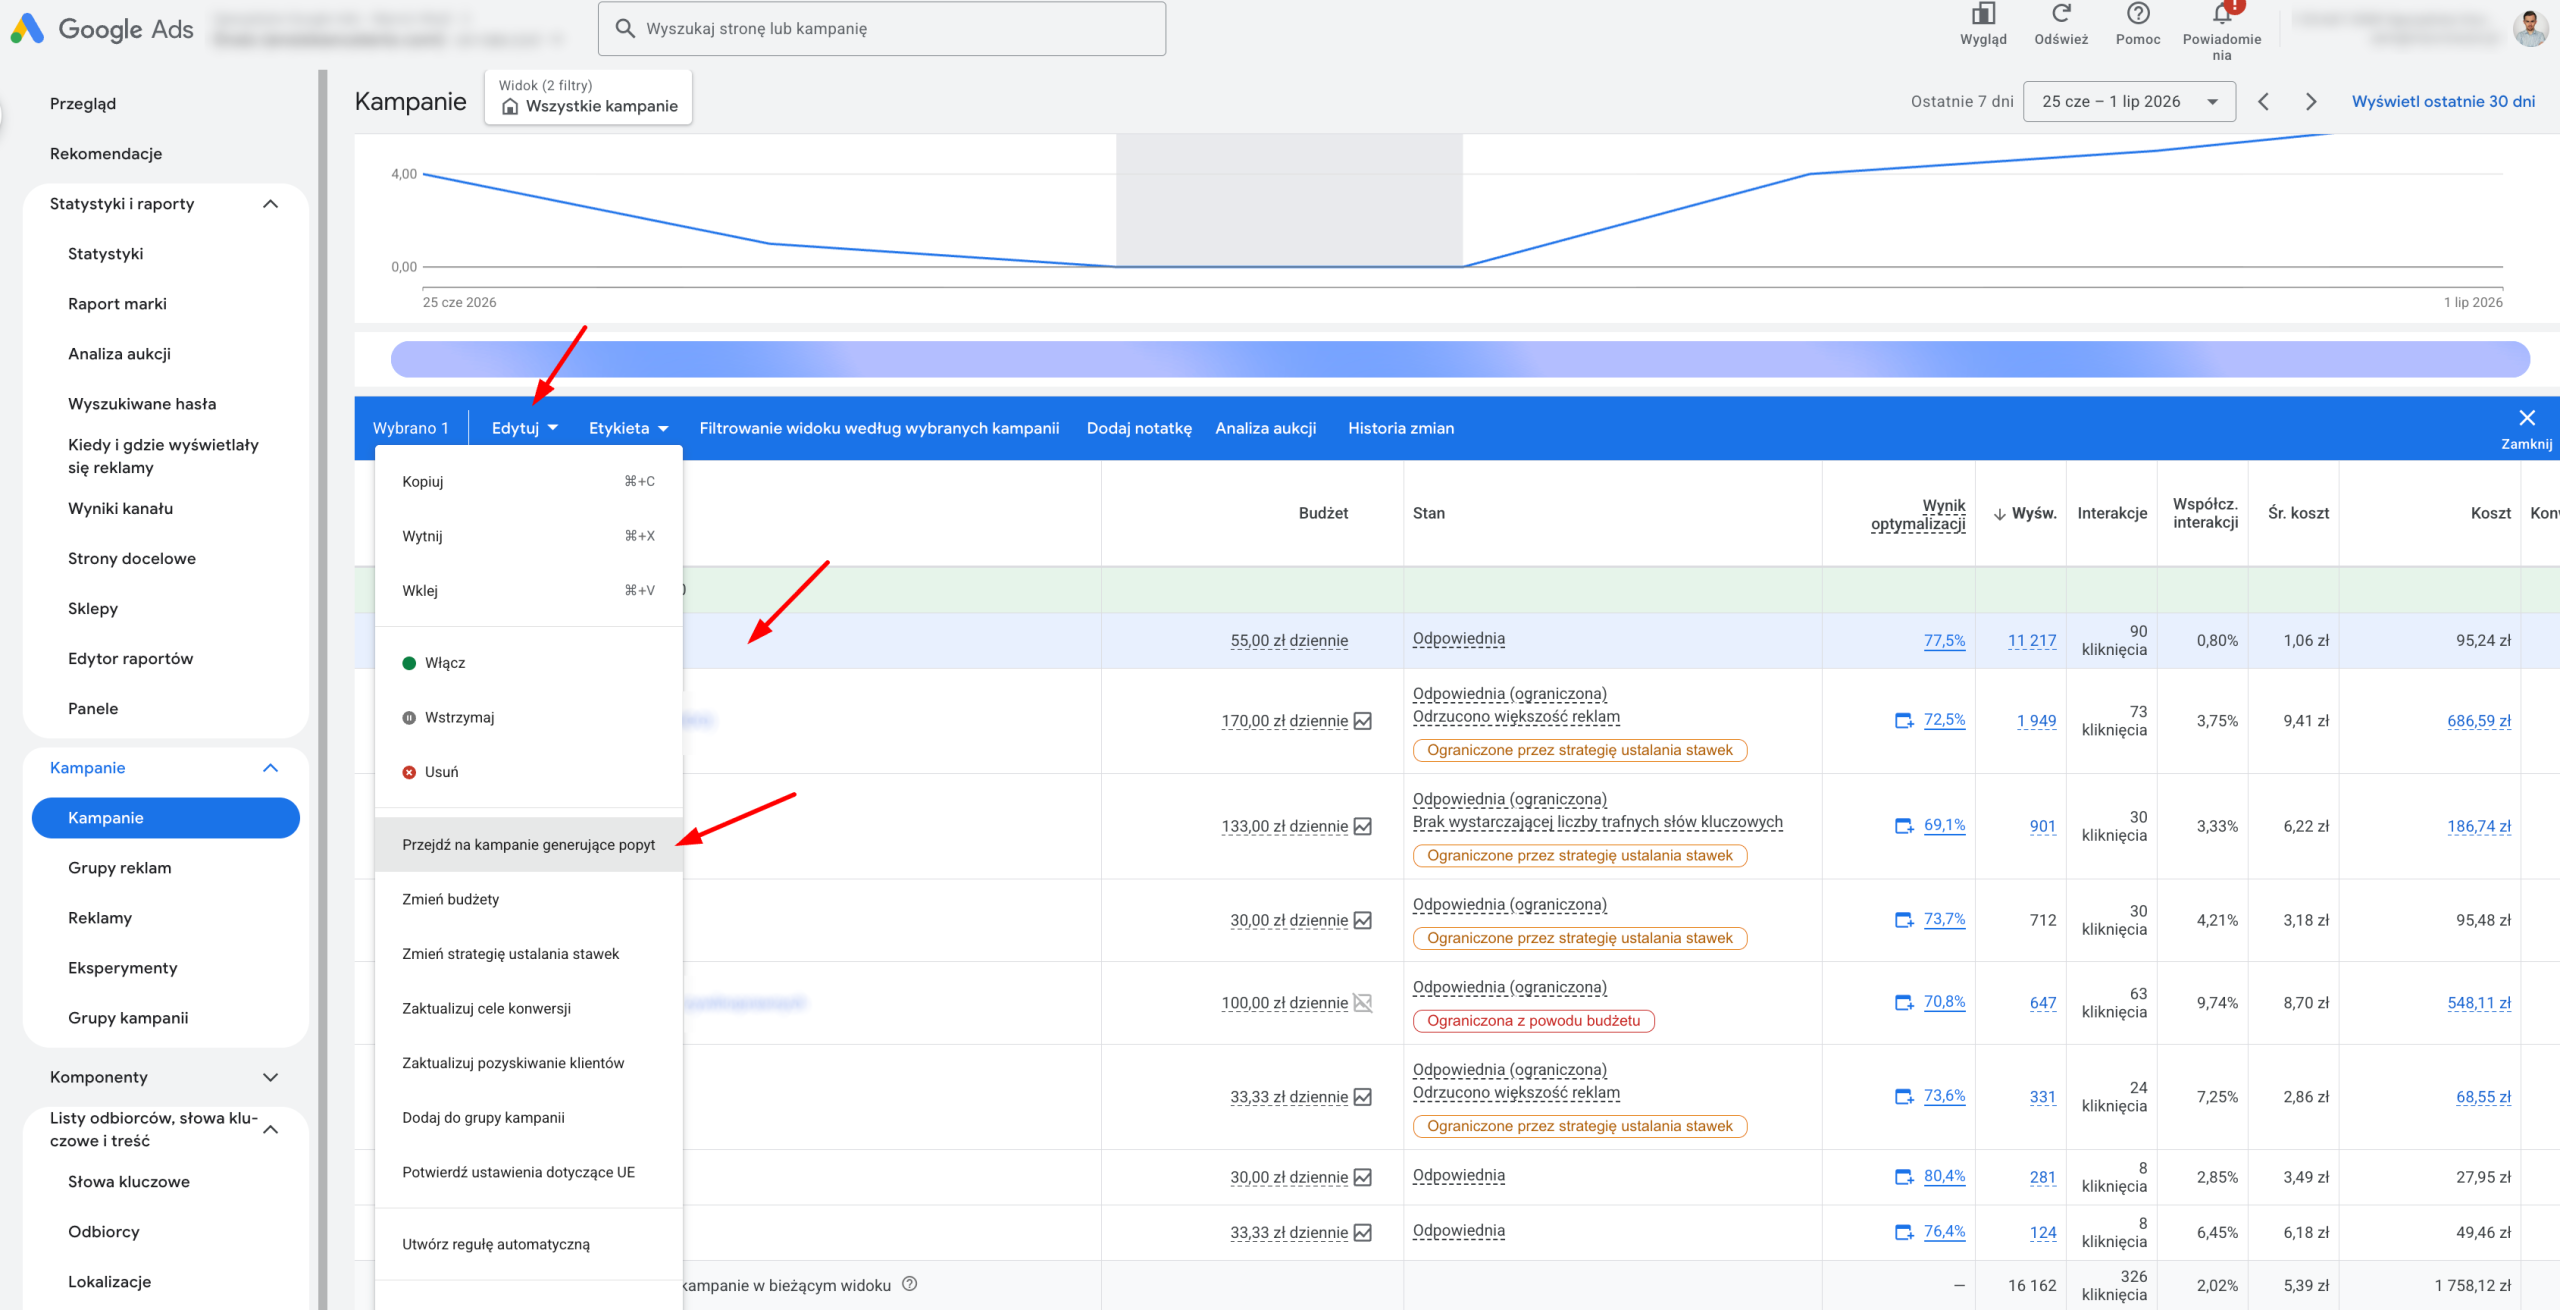Screen dimensions: 2560x1310
Task: Click the recommendation icon beside 72,5%
Action: 1905,720
